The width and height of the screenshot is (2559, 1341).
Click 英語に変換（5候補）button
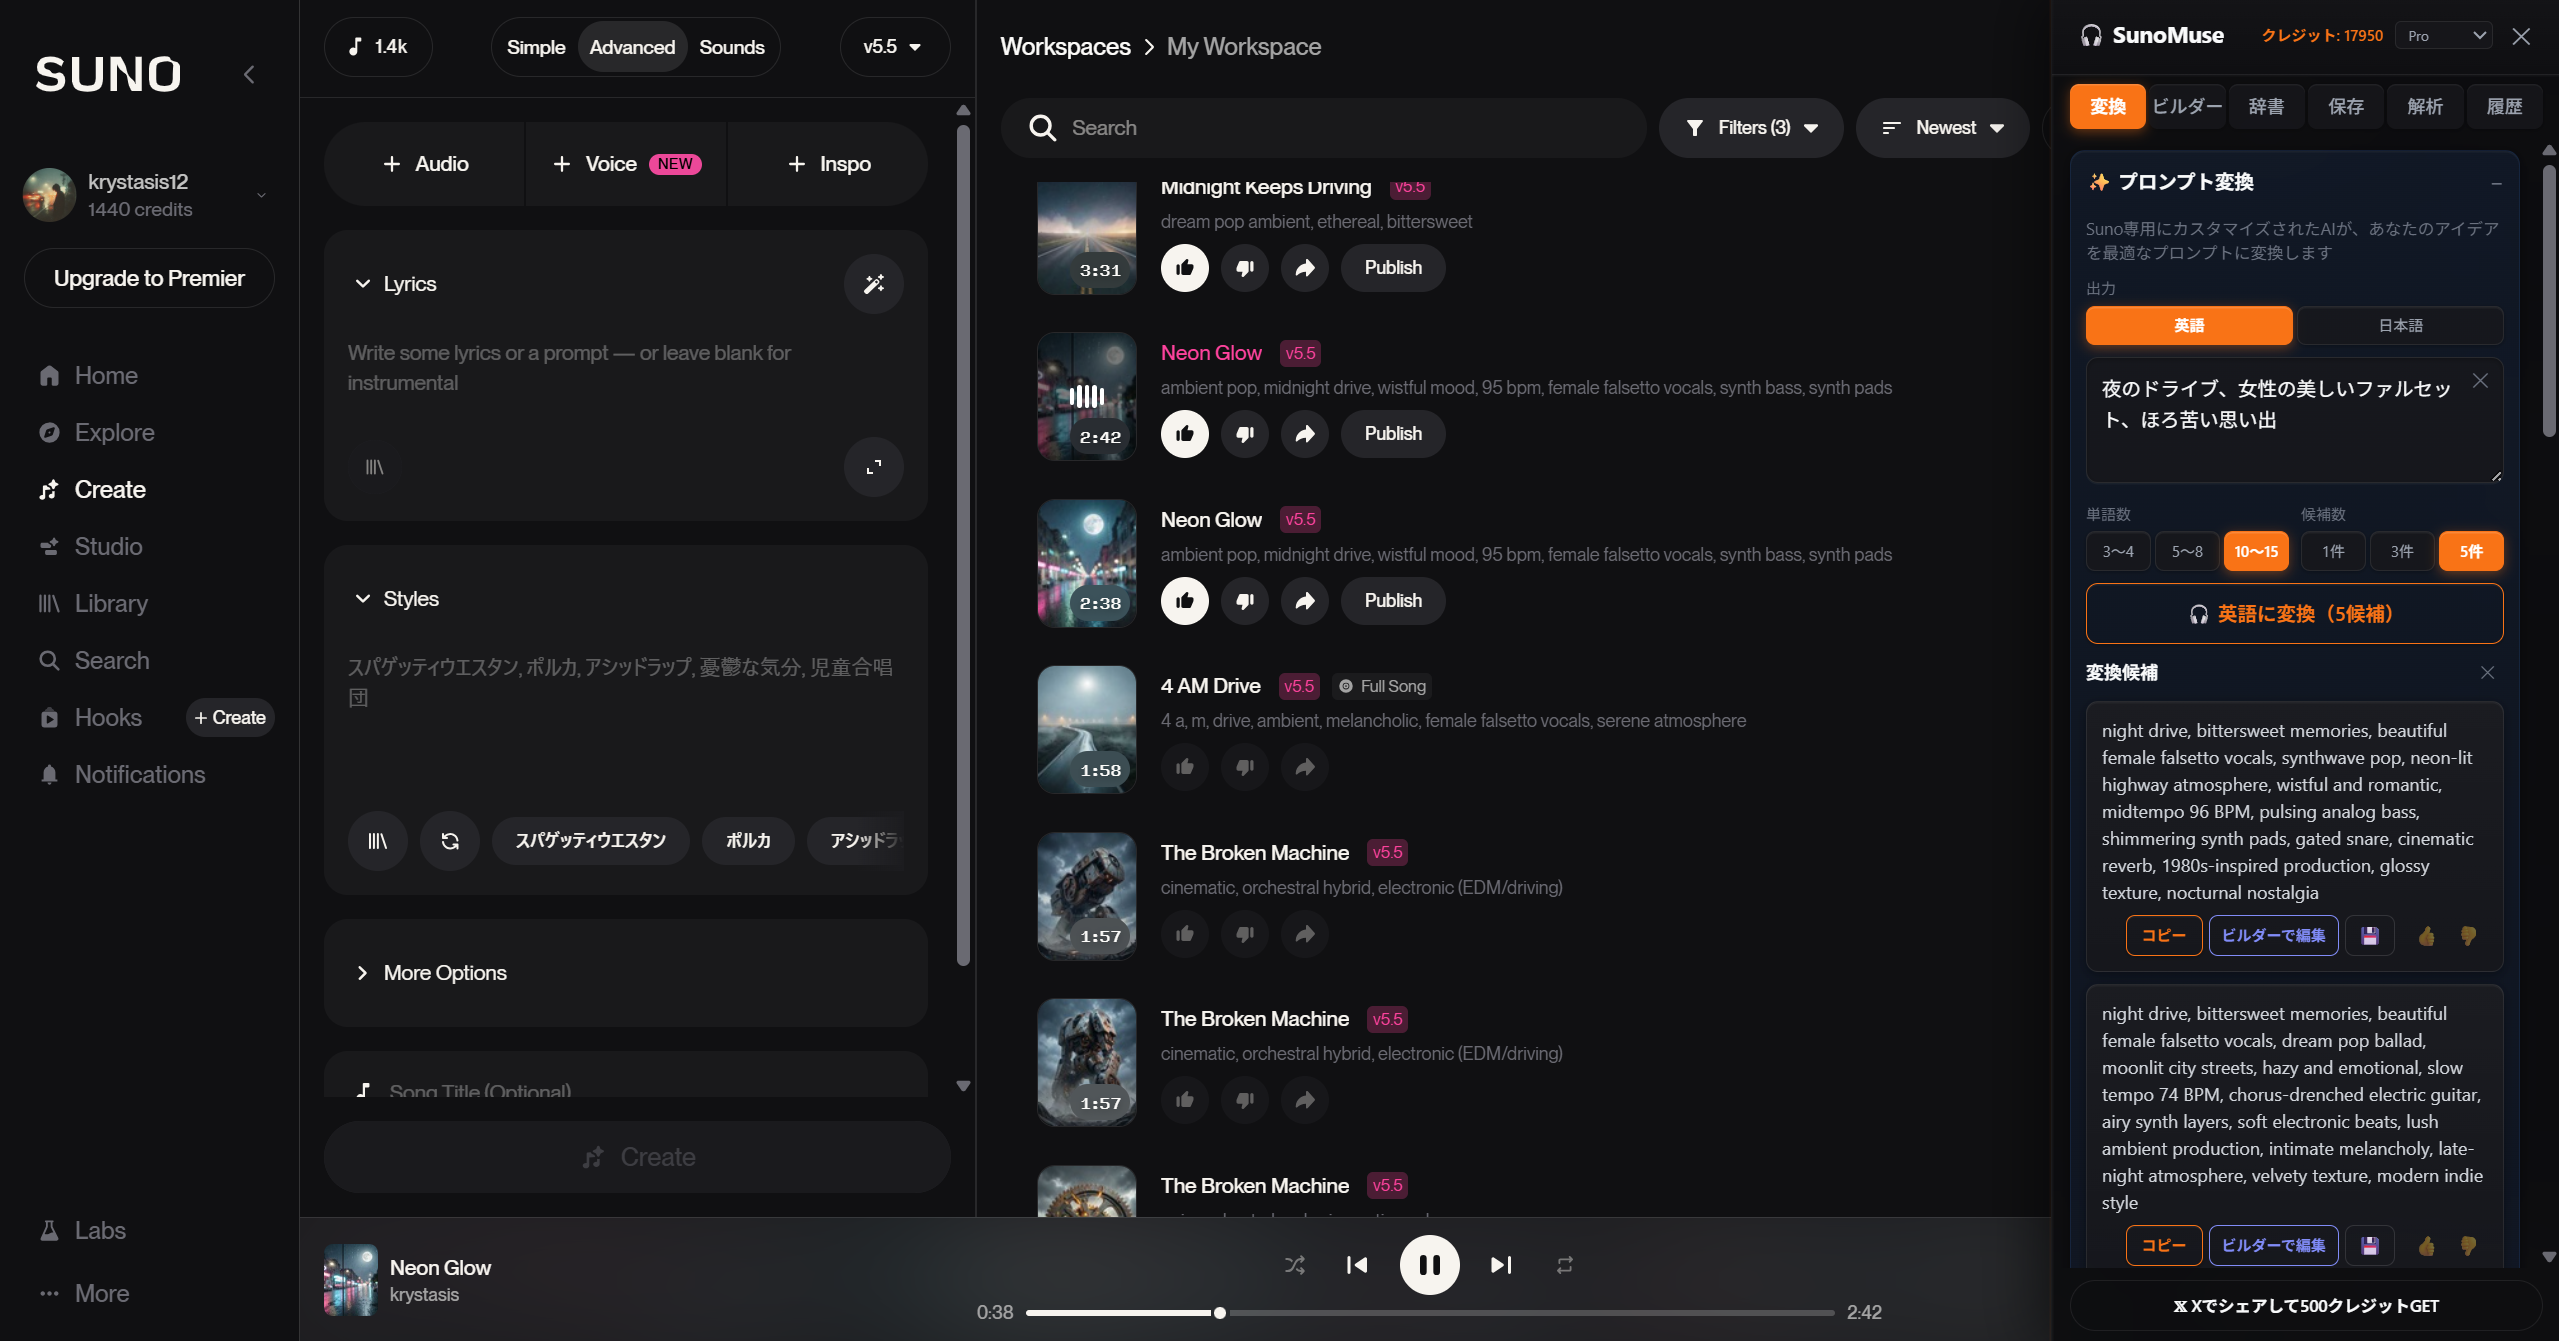2294,614
